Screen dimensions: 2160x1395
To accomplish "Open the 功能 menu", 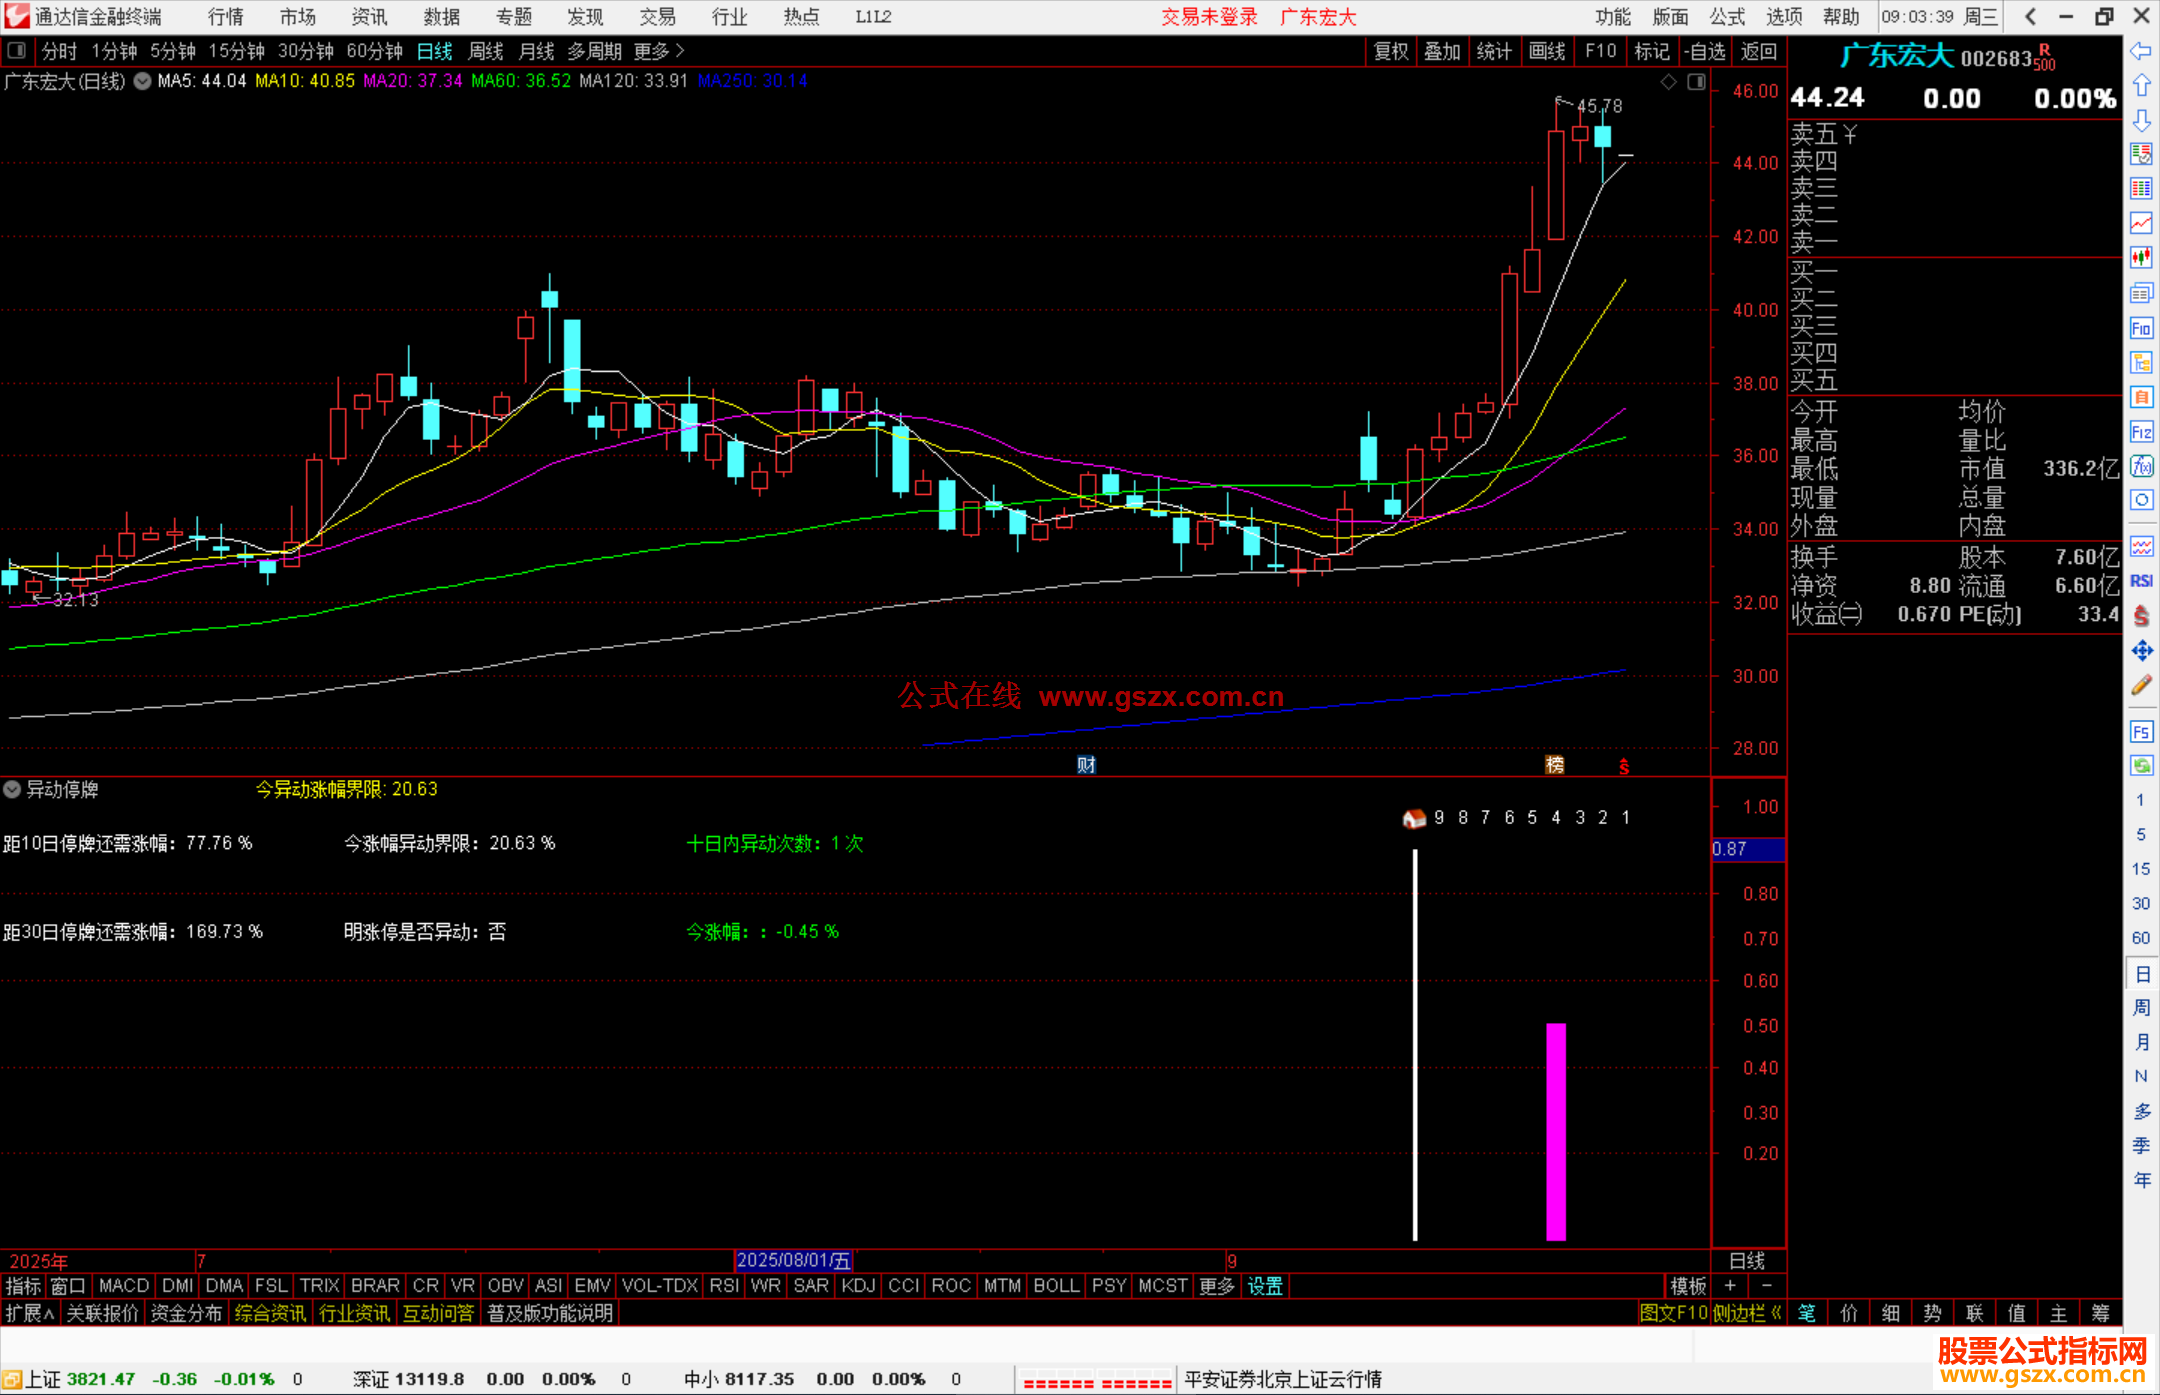I will pos(1613,17).
